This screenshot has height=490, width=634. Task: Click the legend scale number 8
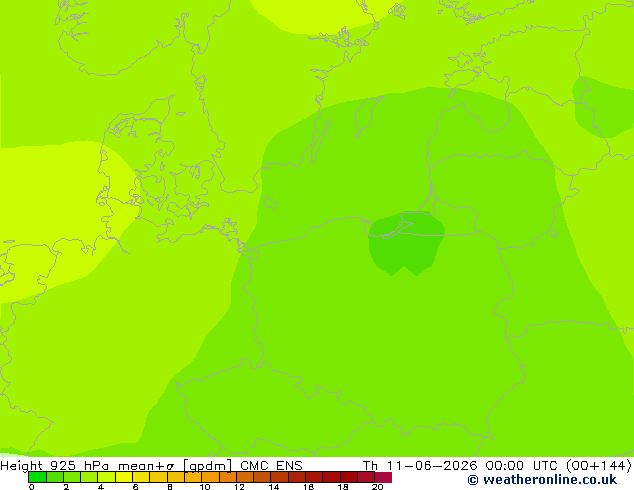(x=170, y=487)
